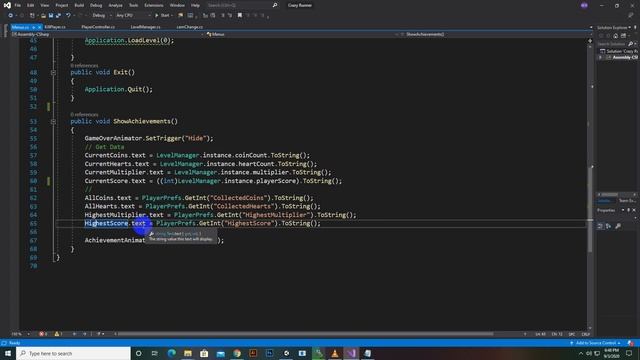Open the editor zoom level dropdown
Image resolution: width=640 pixels, height=360 pixels.
[x=20, y=334]
